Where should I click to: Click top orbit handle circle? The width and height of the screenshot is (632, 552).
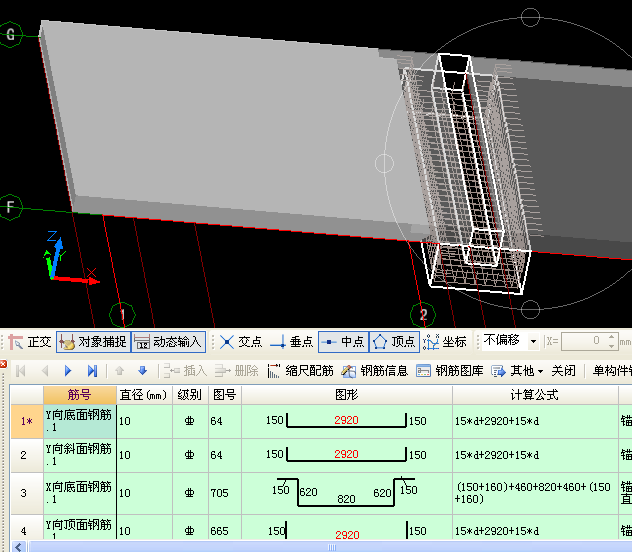click(x=530, y=17)
